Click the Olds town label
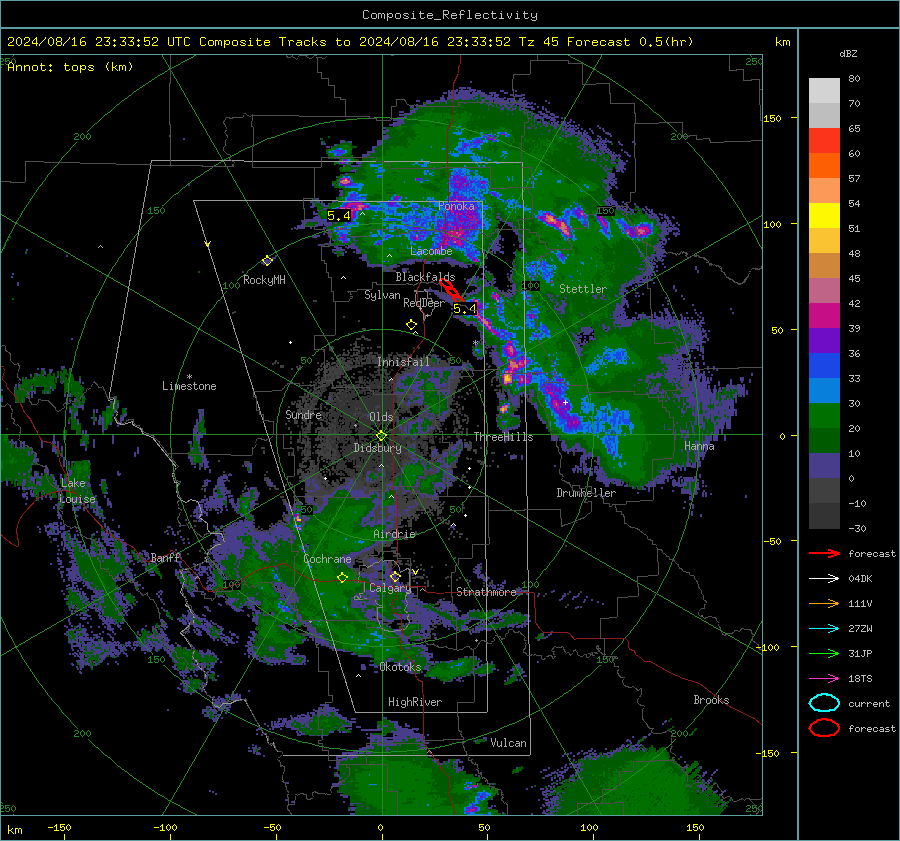Image resolution: width=900 pixels, height=841 pixels. click(x=381, y=417)
